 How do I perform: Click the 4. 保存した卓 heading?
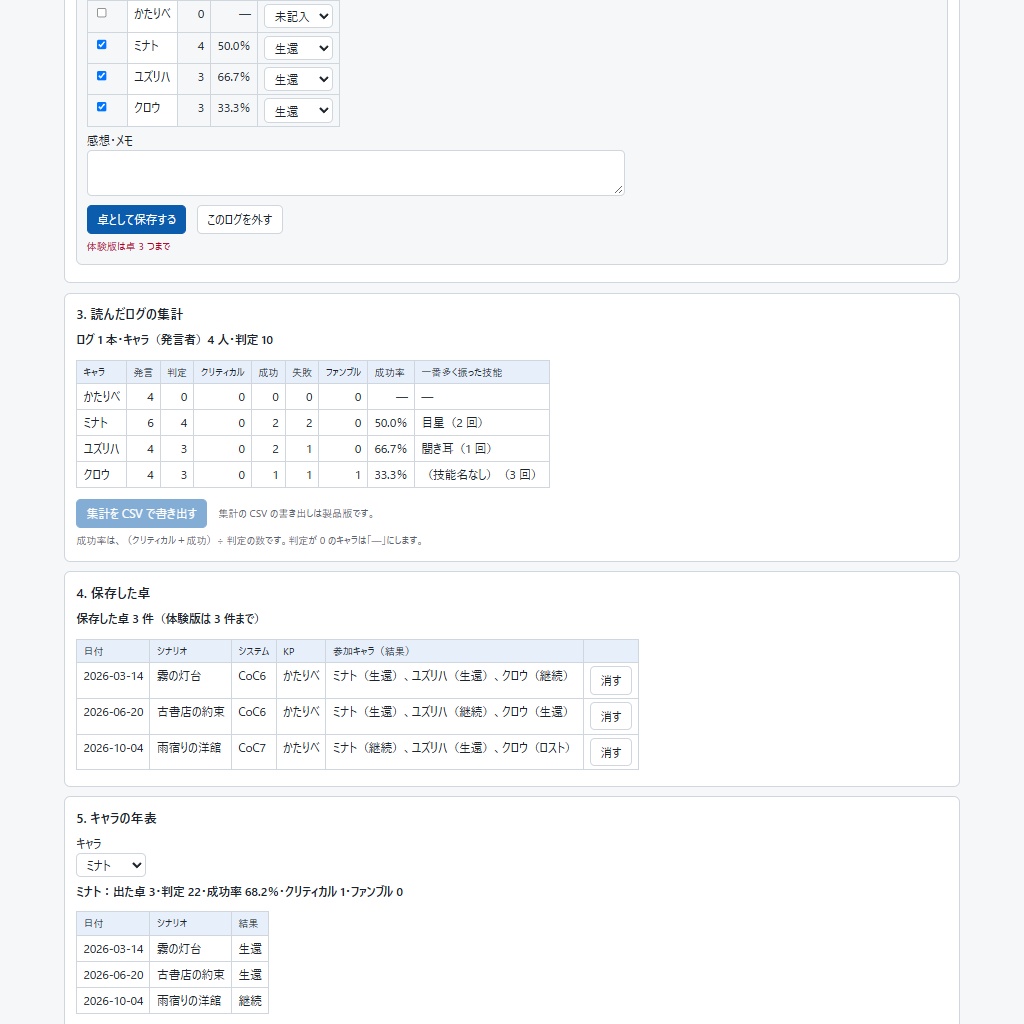pos(113,593)
